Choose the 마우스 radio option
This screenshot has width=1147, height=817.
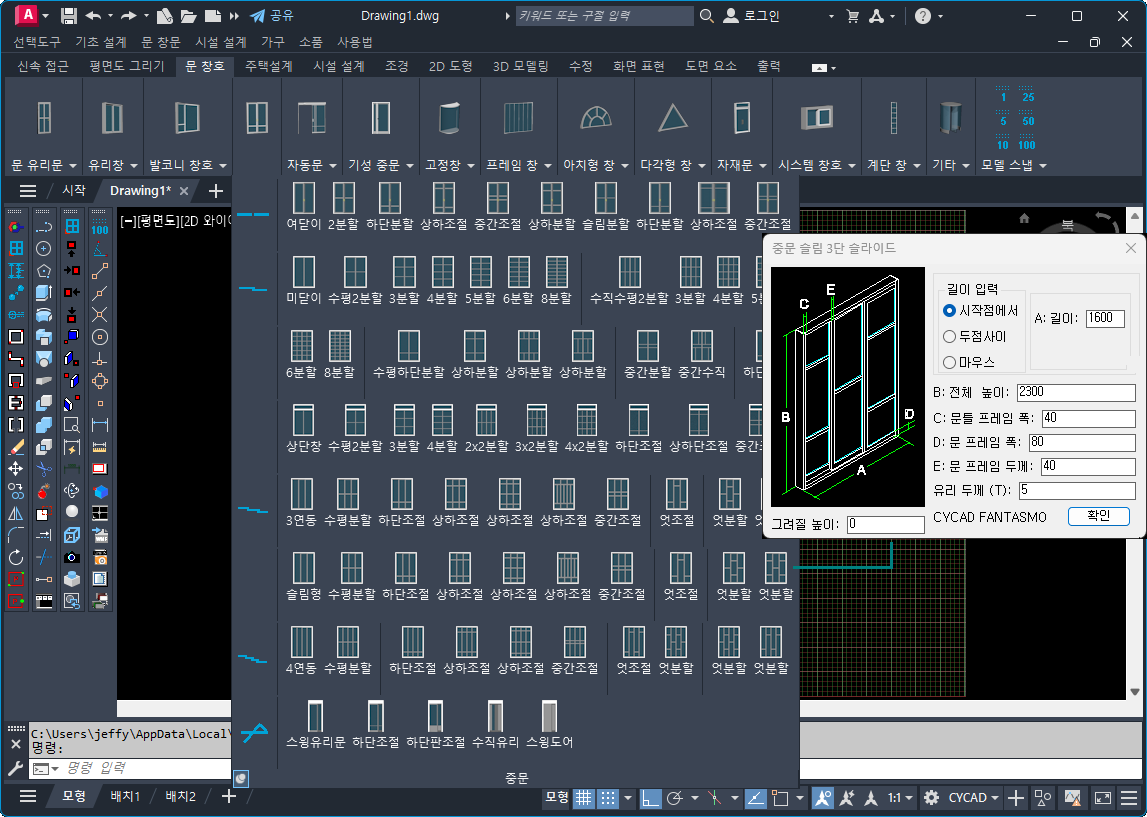(x=950, y=362)
